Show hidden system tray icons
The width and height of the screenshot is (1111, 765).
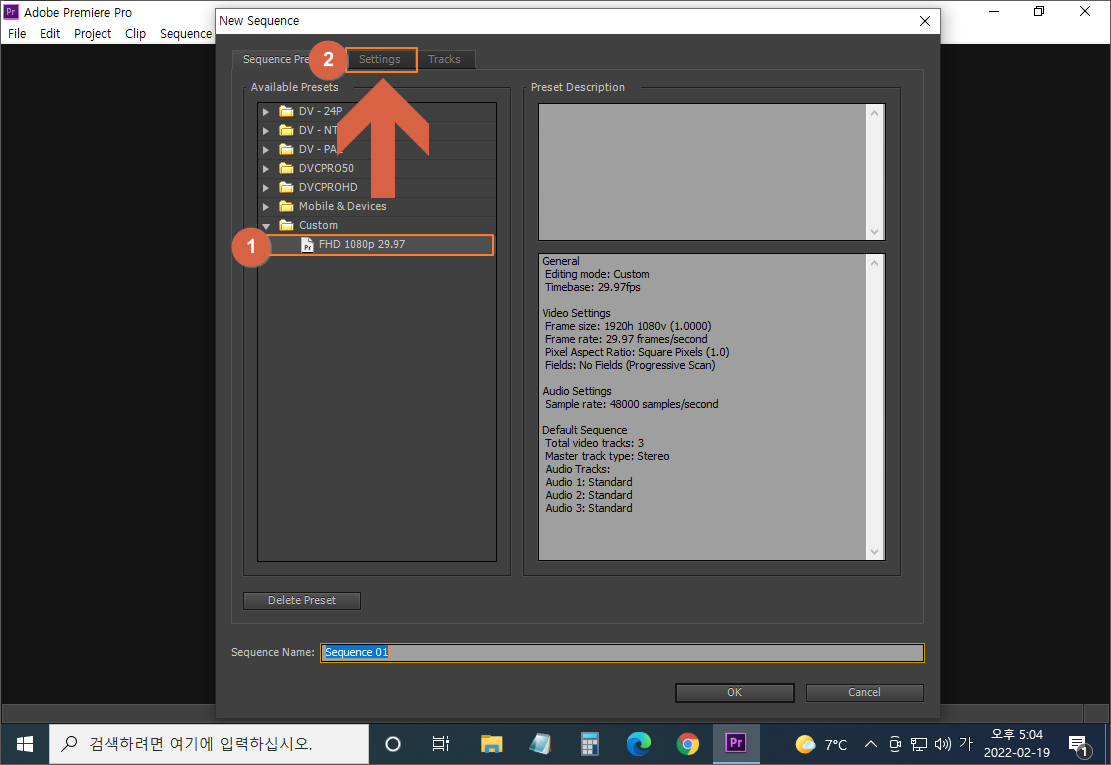871,744
